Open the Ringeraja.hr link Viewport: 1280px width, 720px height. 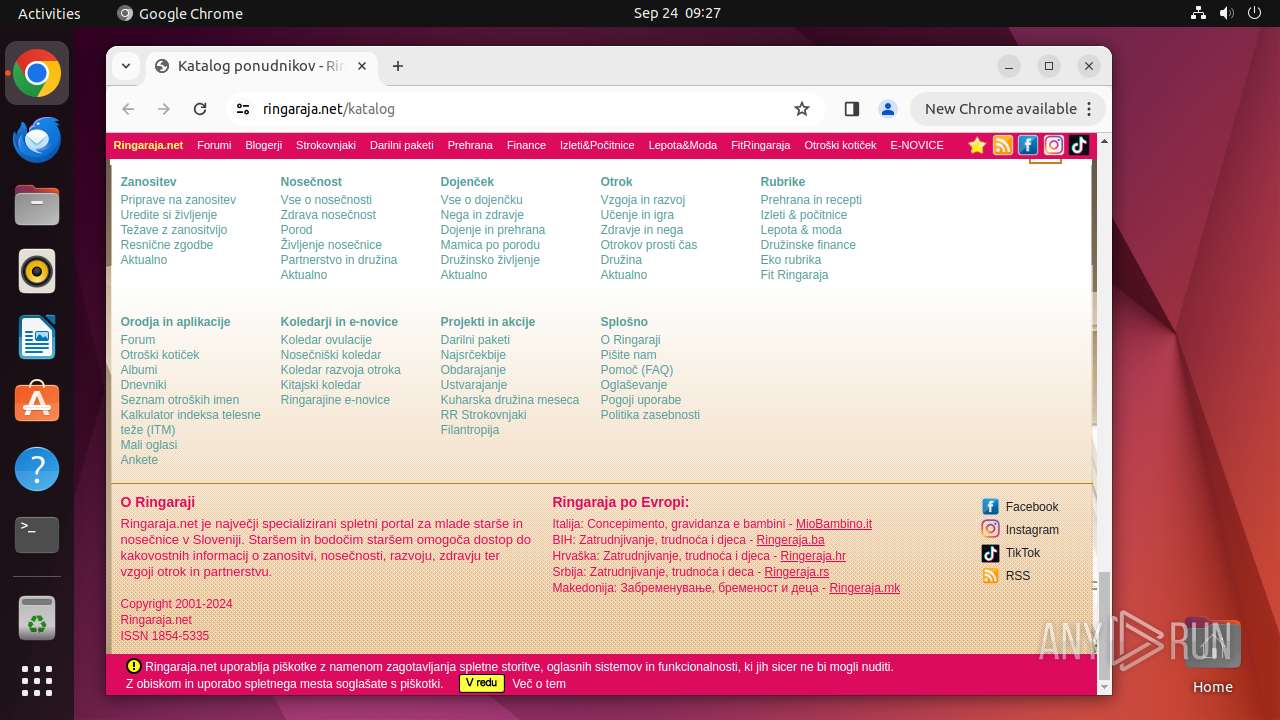coord(813,556)
